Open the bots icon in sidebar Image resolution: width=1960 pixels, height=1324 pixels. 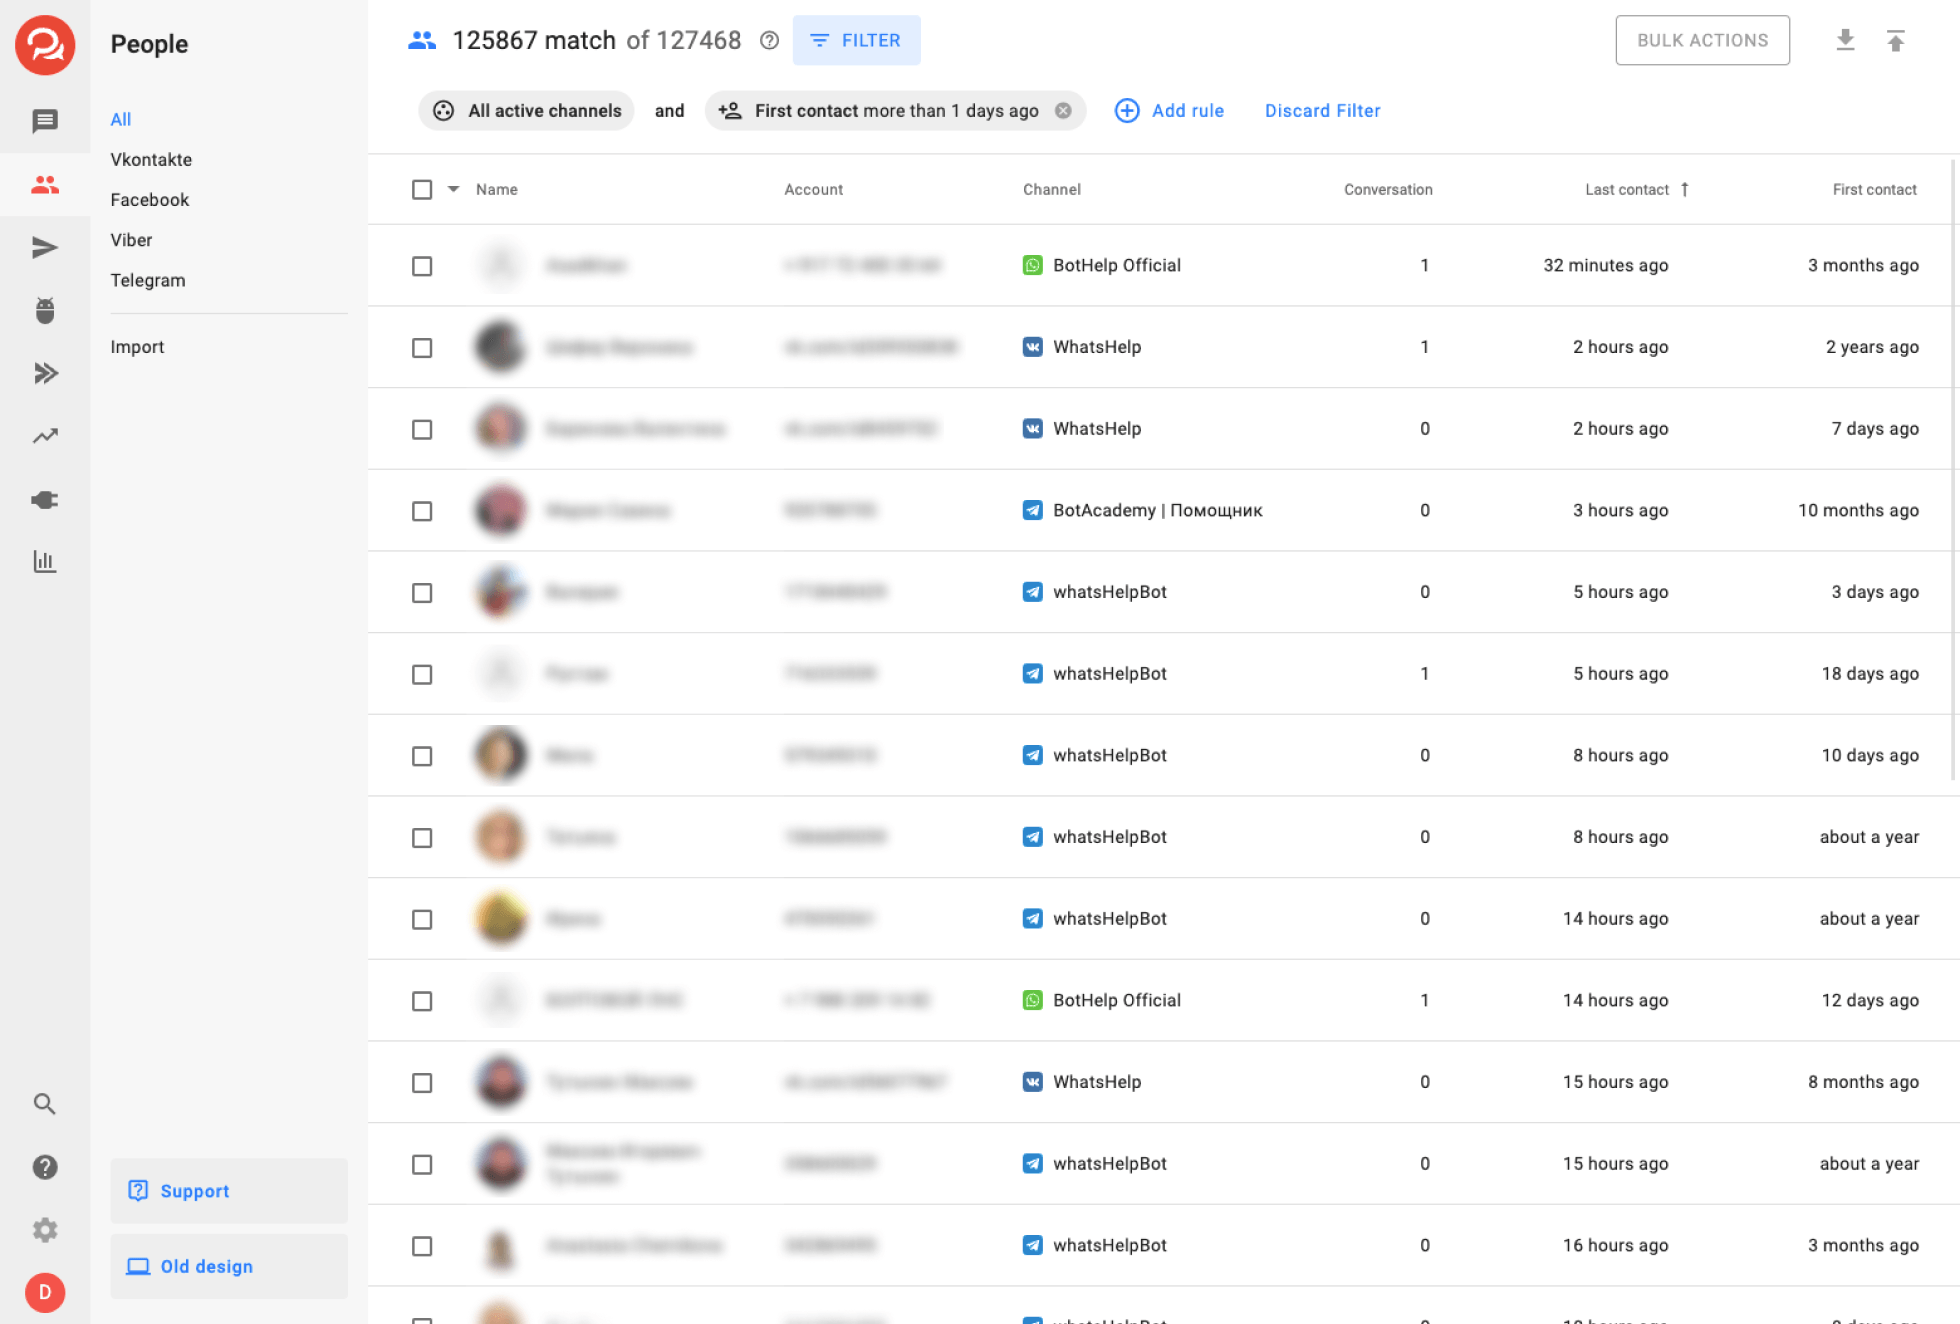(45, 310)
